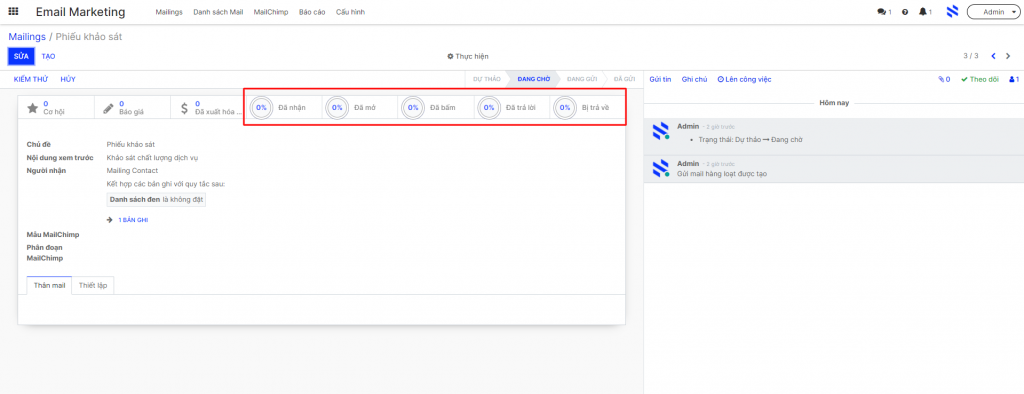Click the Email Marketing app title

pos(80,12)
